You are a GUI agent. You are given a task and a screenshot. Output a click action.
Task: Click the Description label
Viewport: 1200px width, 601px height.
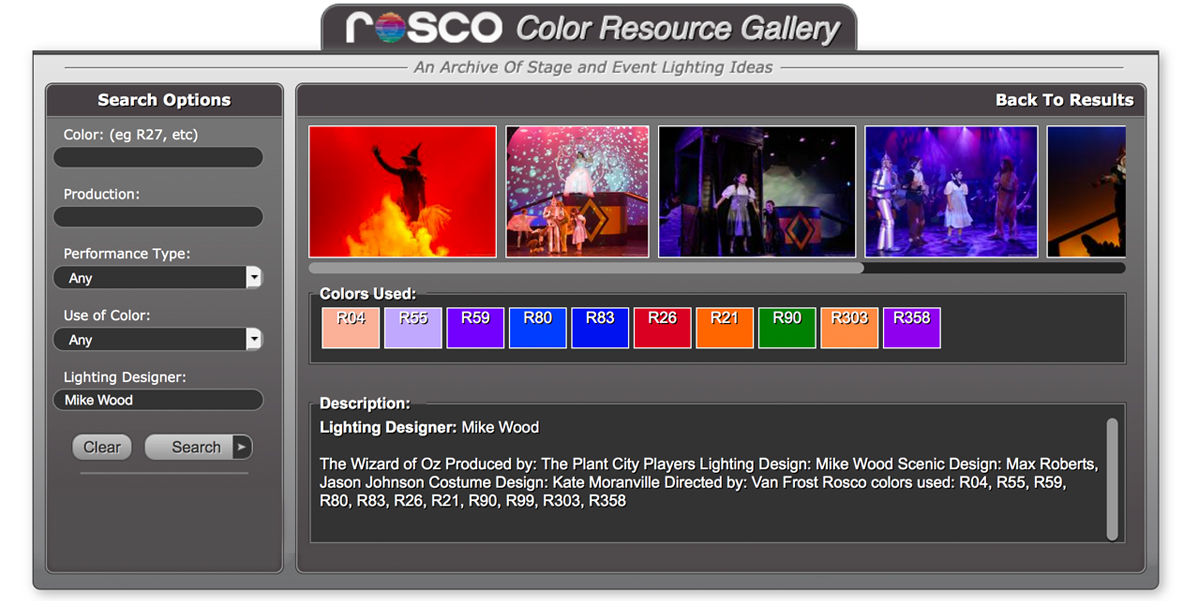point(365,404)
